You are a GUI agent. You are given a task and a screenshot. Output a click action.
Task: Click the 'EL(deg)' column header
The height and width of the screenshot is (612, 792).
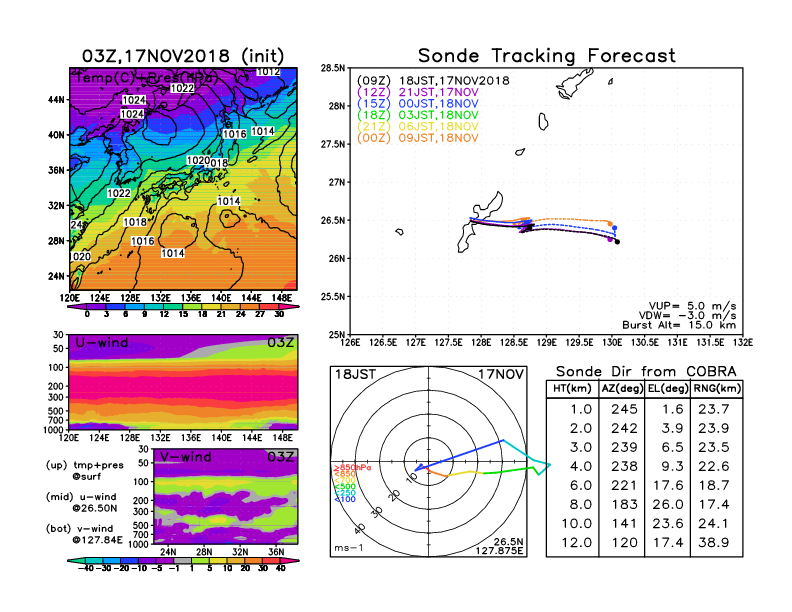[667, 389]
